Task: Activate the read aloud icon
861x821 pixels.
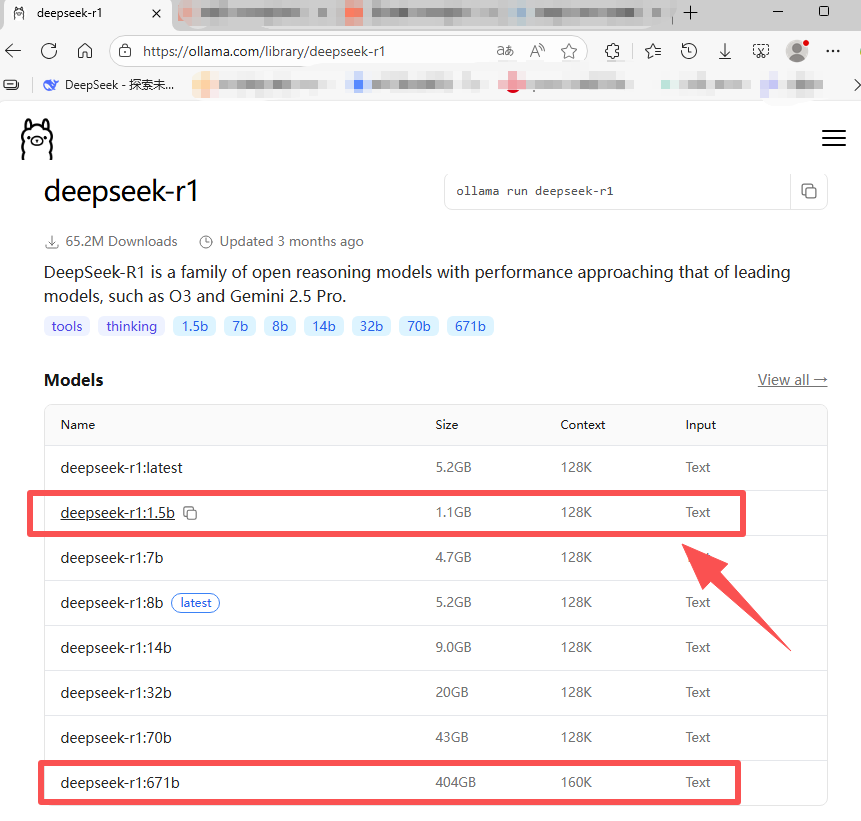Action: tap(537, 51)
